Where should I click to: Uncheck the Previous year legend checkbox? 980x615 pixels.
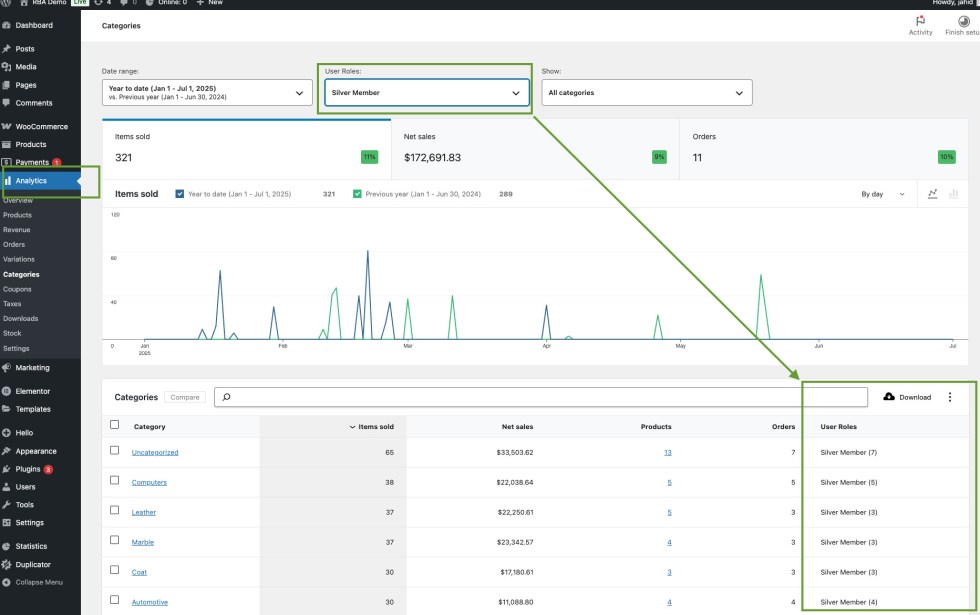[x=358, y=194]
